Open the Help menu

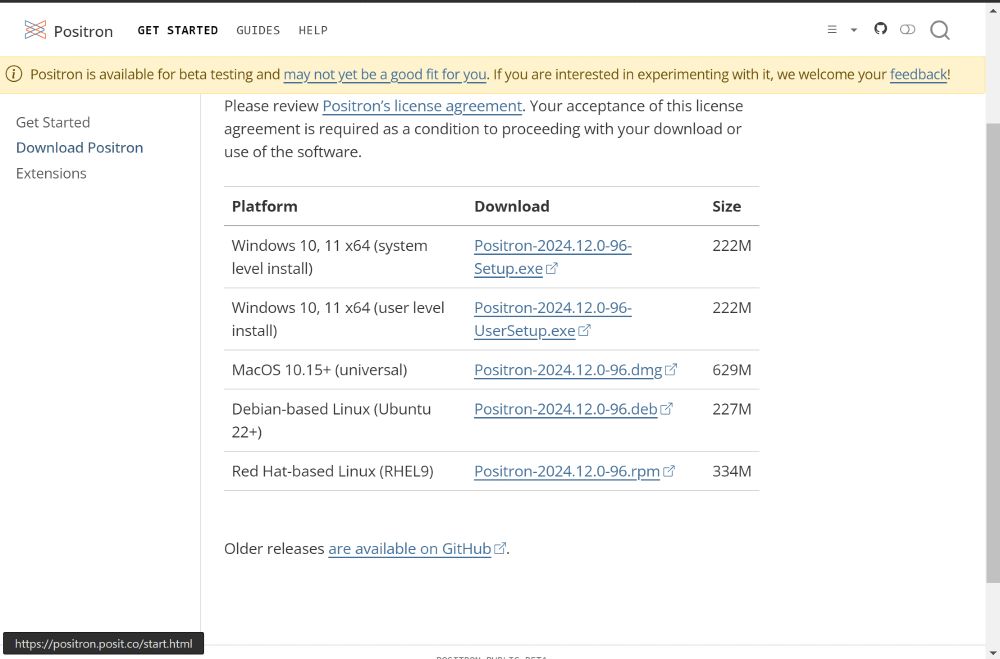(x=313, y=30)
